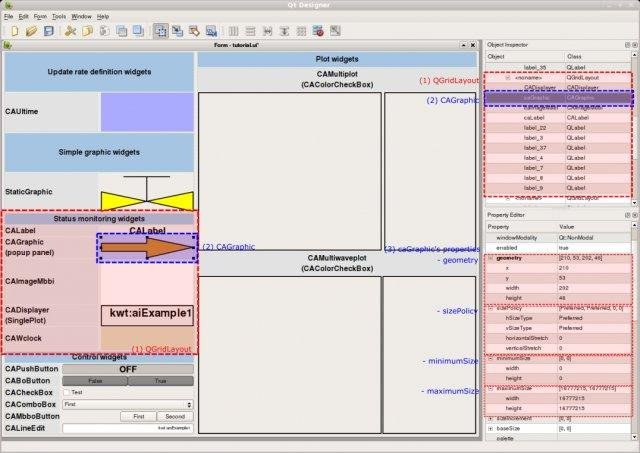Open the Window menu

[81, 17]
